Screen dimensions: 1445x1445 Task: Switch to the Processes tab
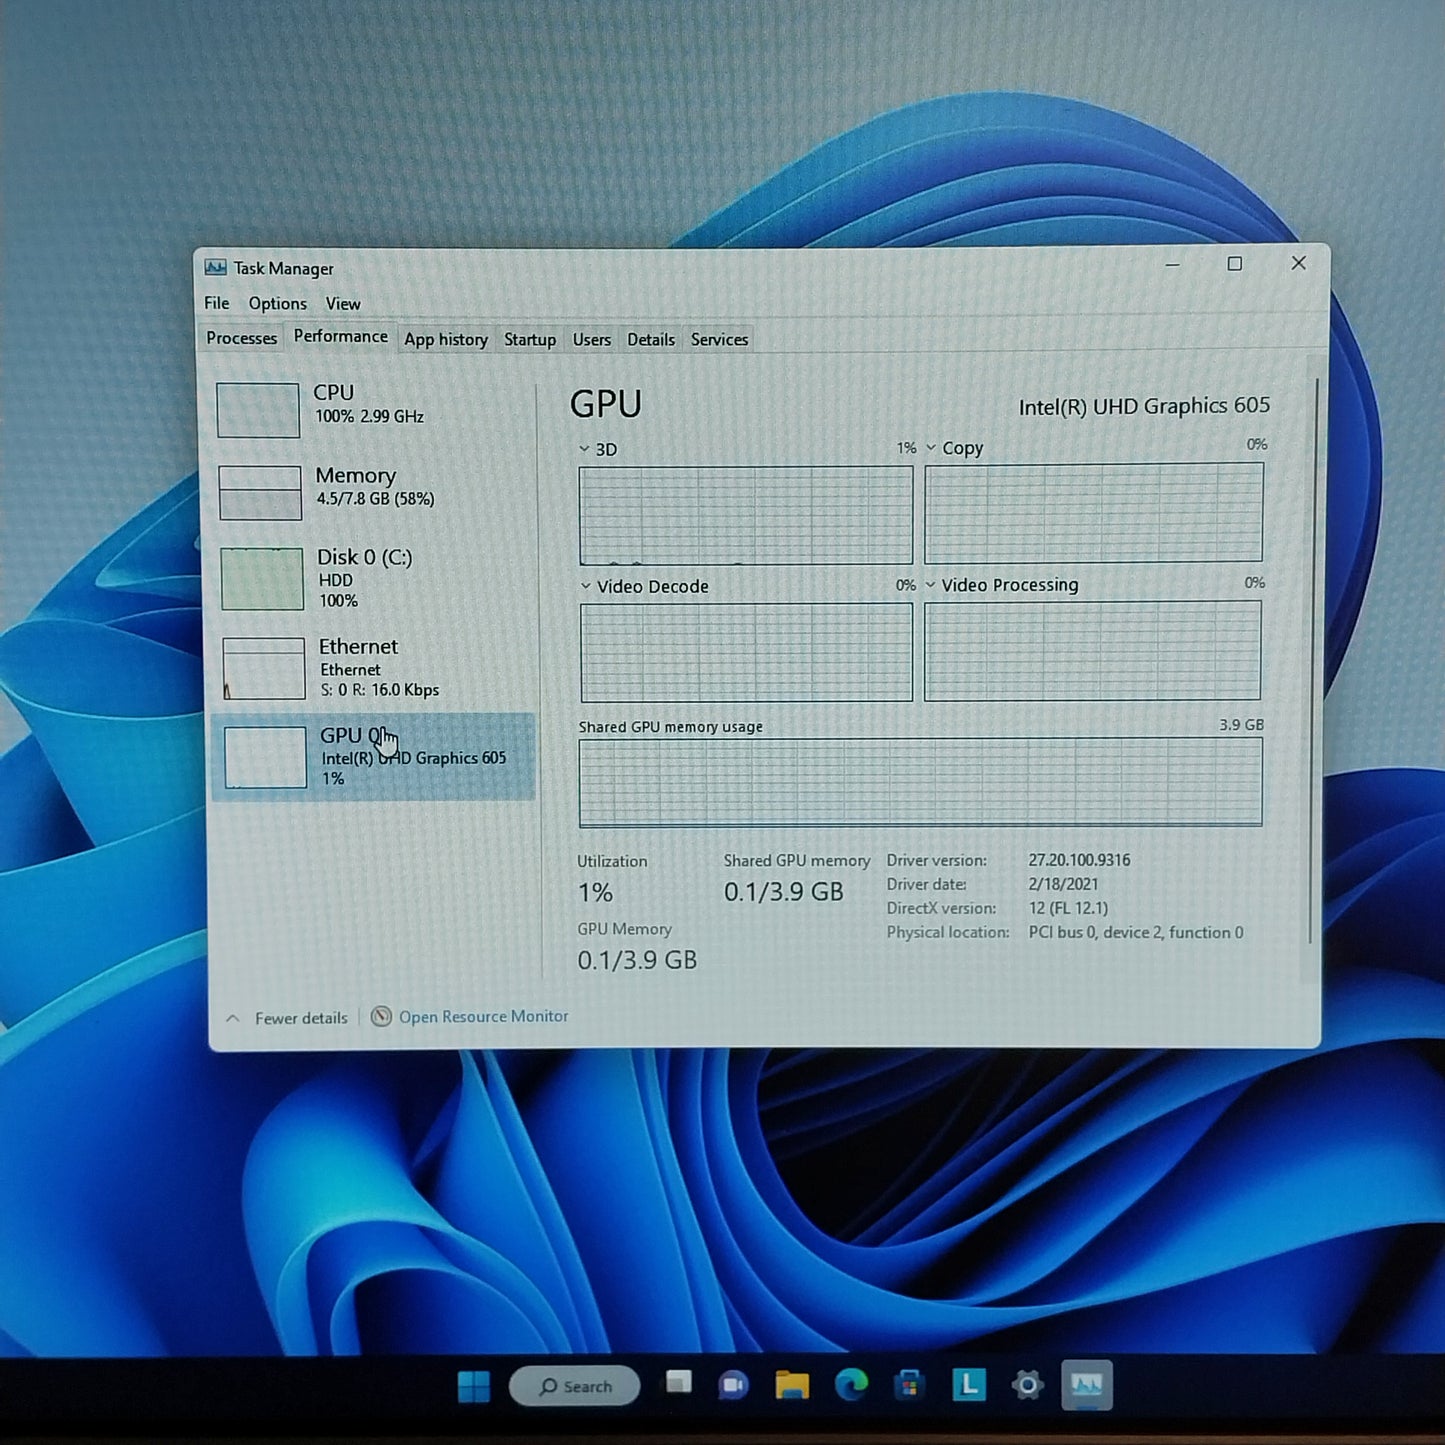tap(241, 338)
